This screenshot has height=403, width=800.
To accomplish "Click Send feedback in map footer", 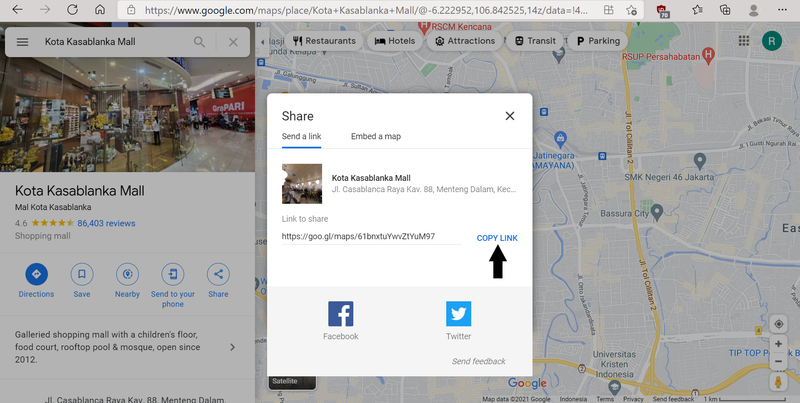I will [673, 399].
